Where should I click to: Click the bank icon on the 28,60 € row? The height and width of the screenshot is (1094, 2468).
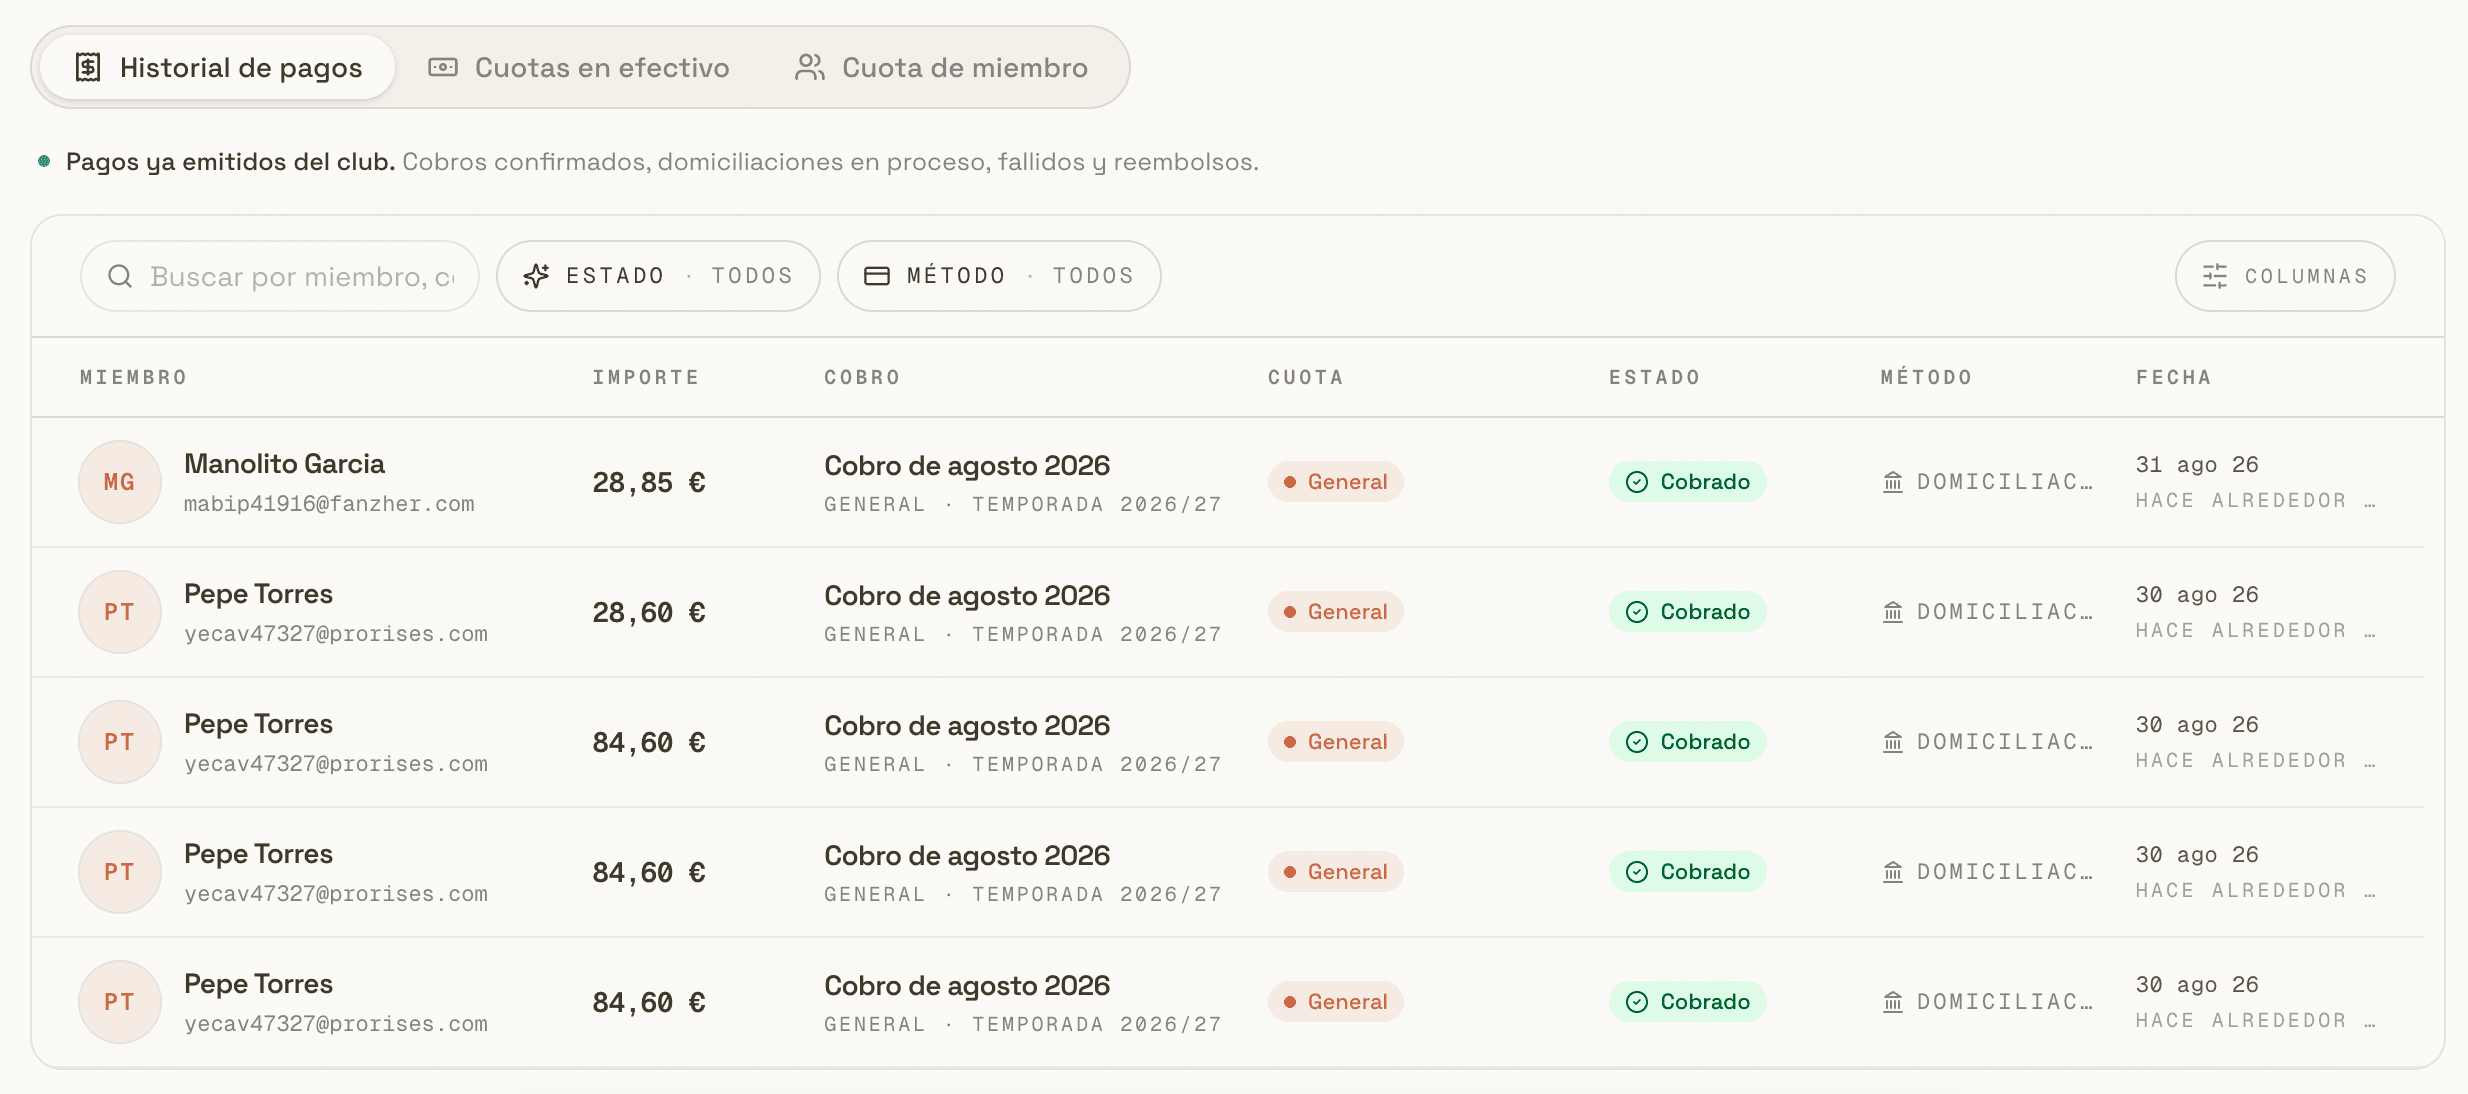[1893, 612]
